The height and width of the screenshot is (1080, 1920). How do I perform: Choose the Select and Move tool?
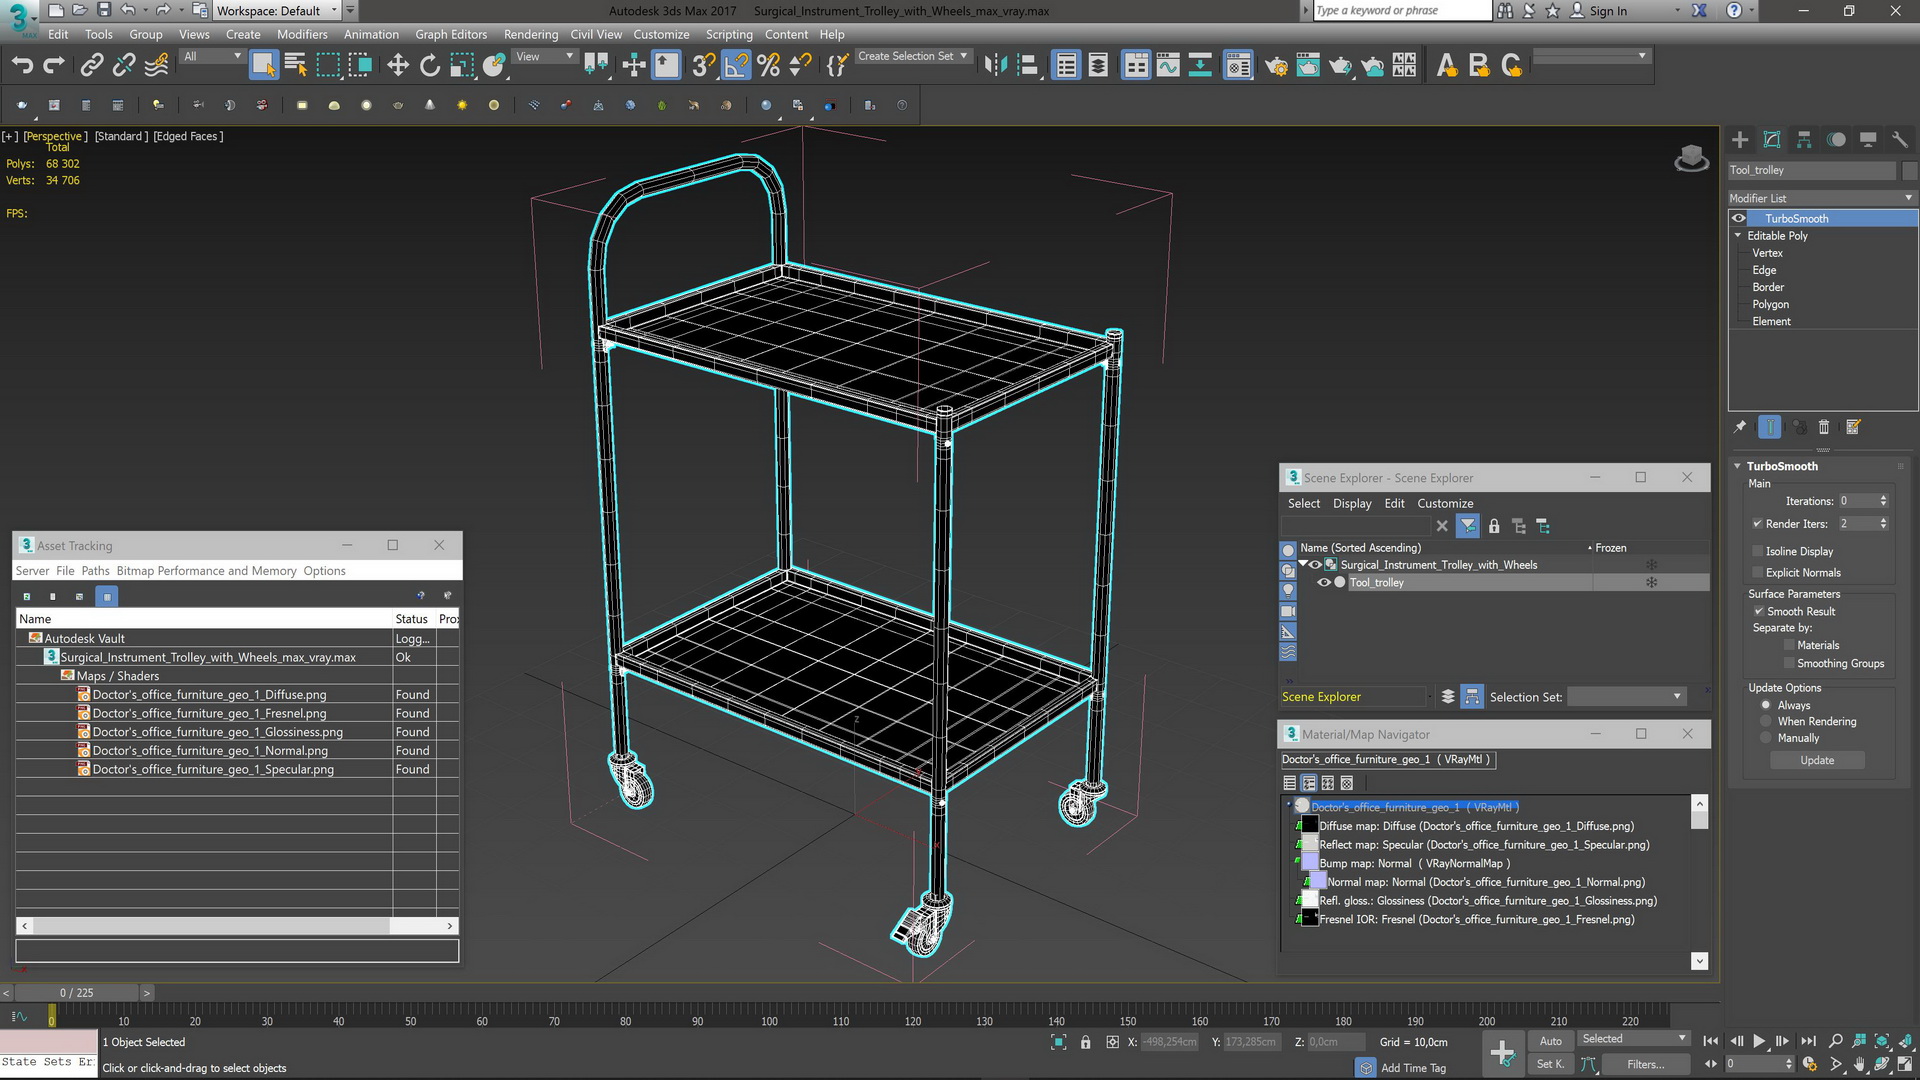tap(398, 66)
